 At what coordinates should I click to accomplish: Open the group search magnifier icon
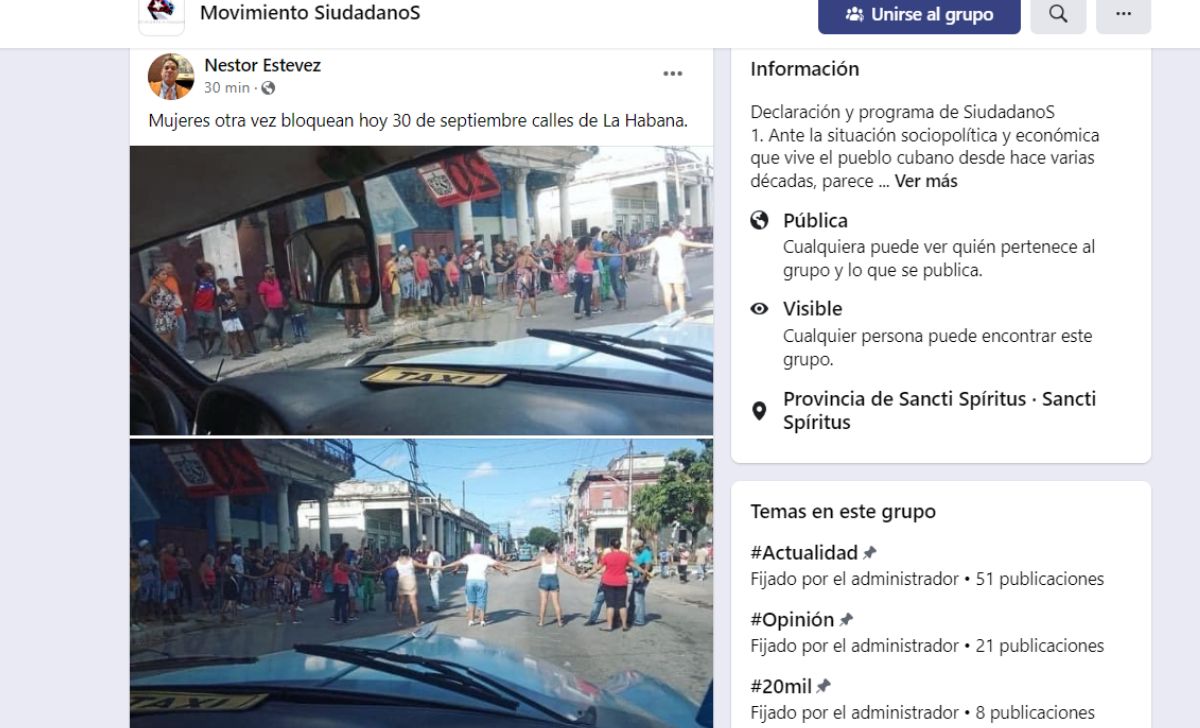tap(1058, 14)
